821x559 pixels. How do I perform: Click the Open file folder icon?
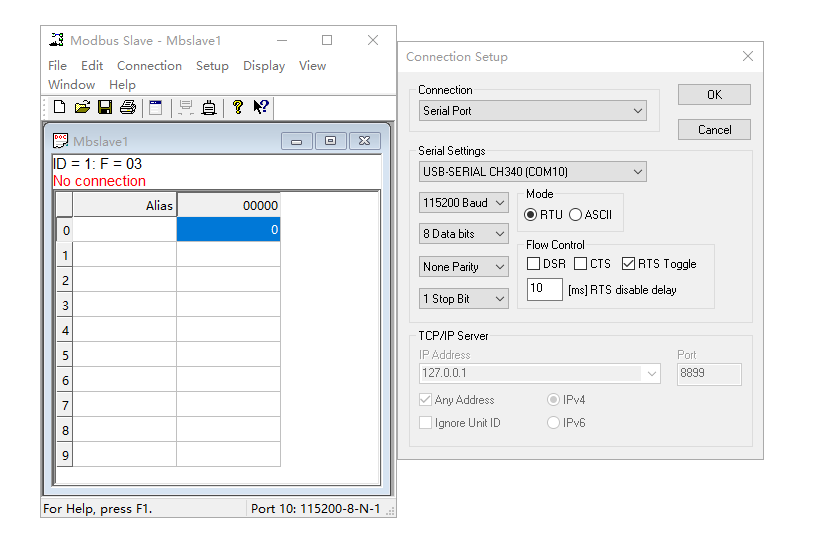pyautogui.click(x=82, y=107)
